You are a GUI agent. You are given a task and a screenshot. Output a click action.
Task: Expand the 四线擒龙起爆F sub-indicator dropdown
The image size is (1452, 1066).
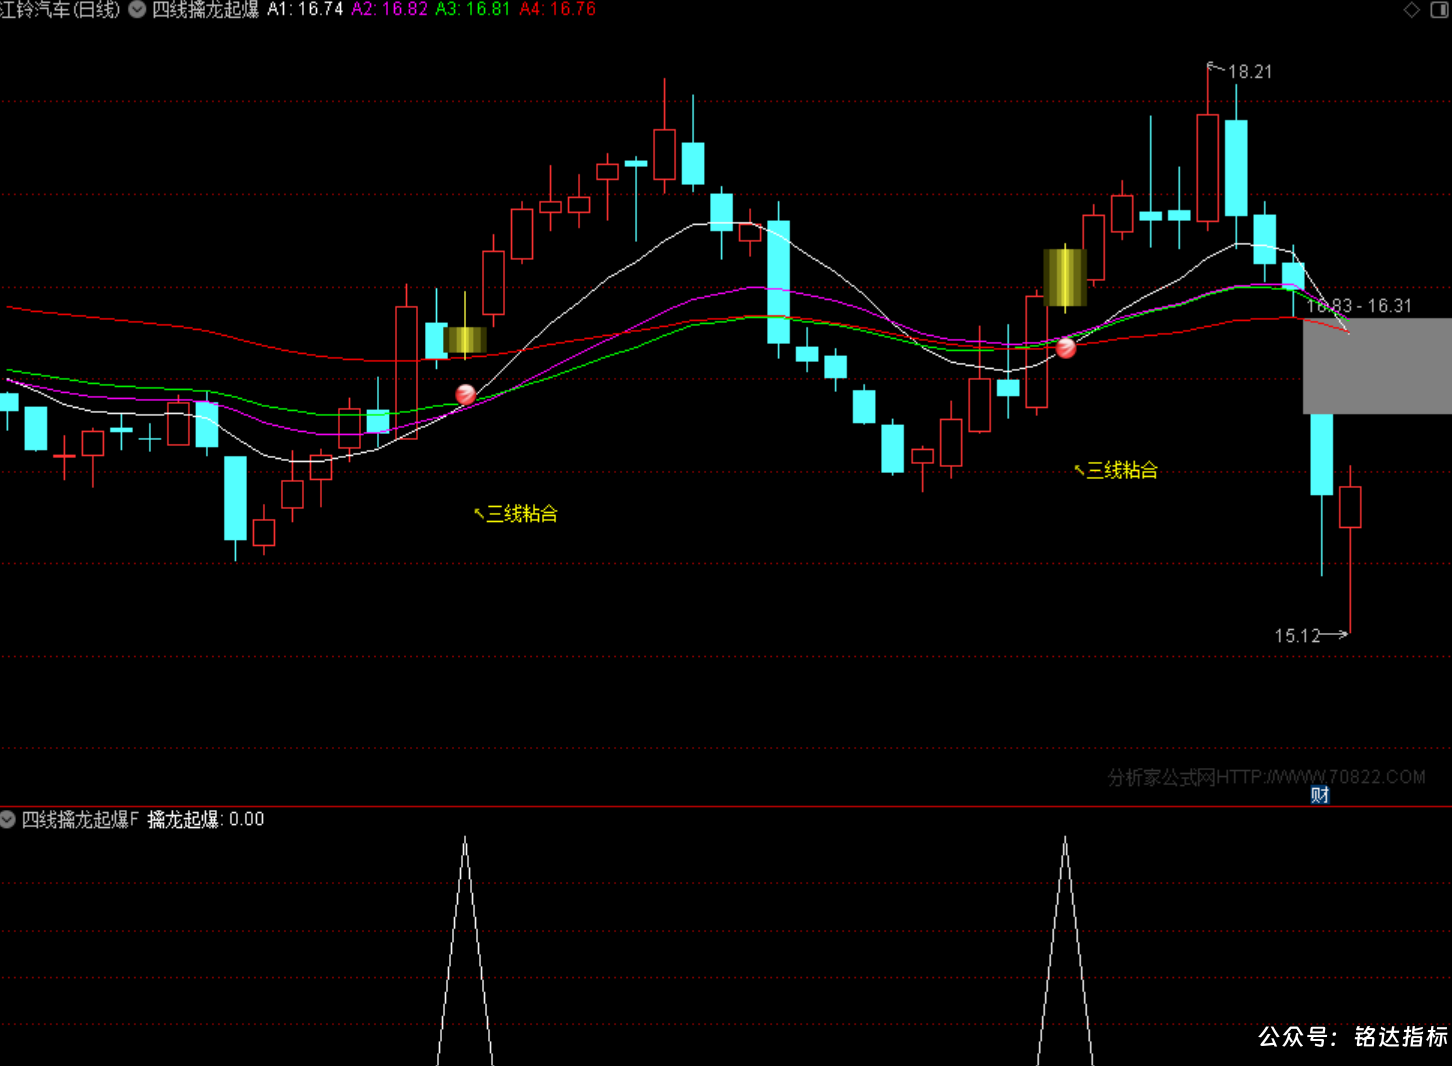(8, 819)
